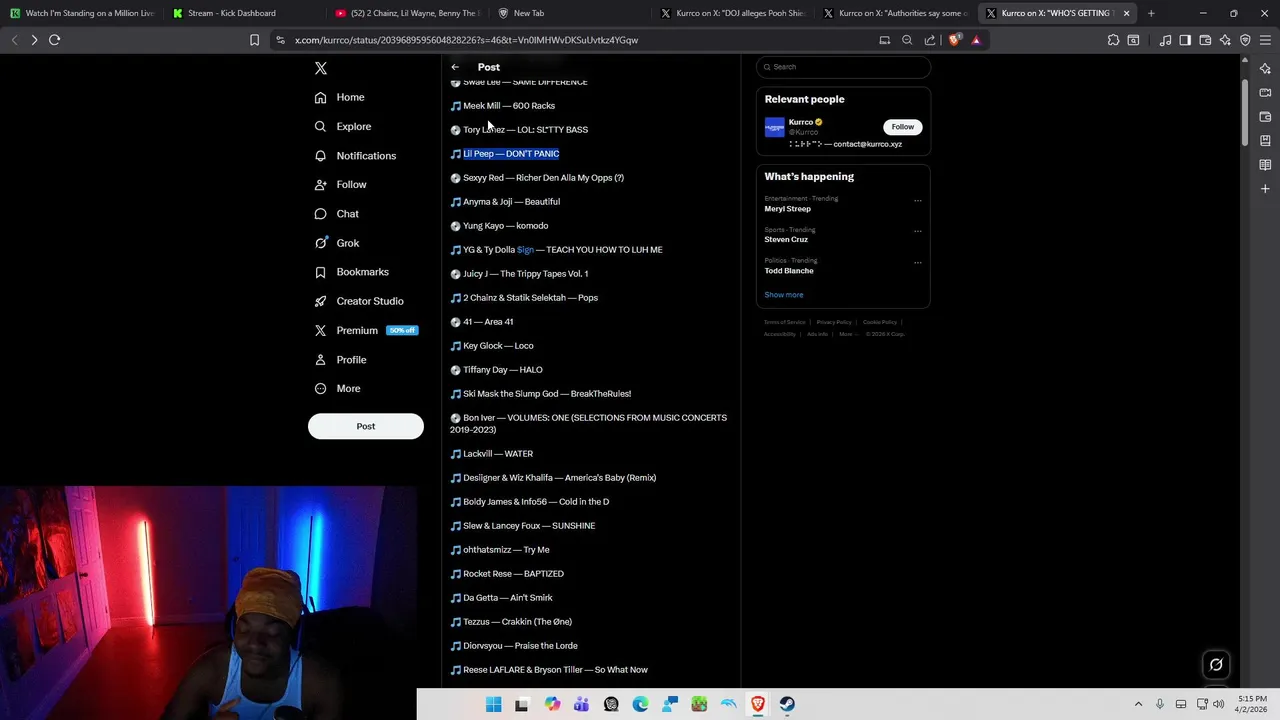Click the 50% off Premium badge
The image size is (1280, 720).
click(402, 330)
